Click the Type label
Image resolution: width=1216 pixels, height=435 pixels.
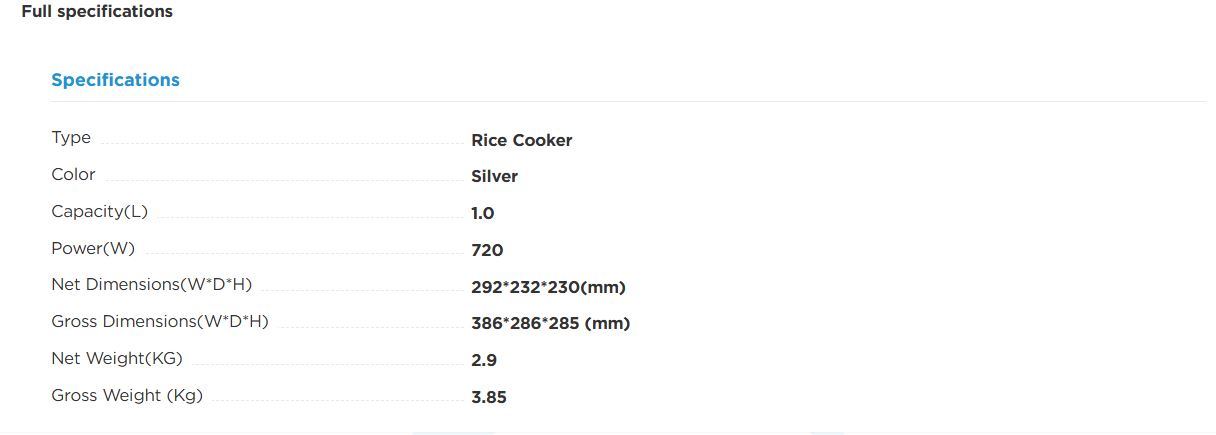tap(71, 138)
